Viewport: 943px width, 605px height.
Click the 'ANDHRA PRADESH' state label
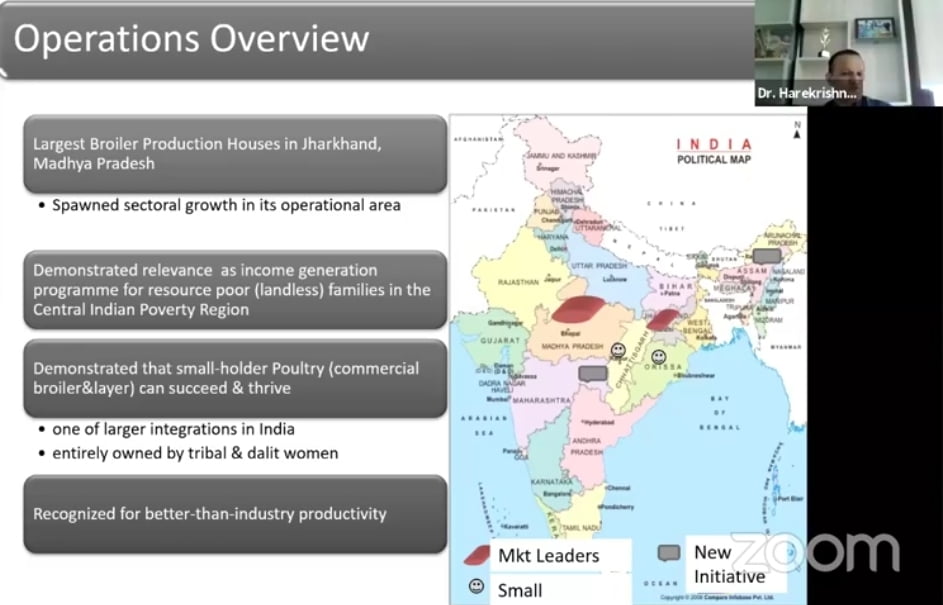pyautogui.click(x=586, y=446)
